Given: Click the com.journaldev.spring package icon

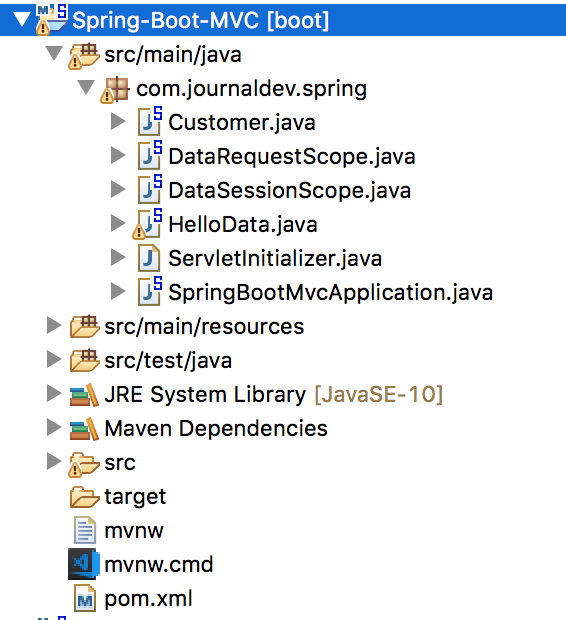Looking at the screenshot, I should pyautogui.click(x=115, y=90).
